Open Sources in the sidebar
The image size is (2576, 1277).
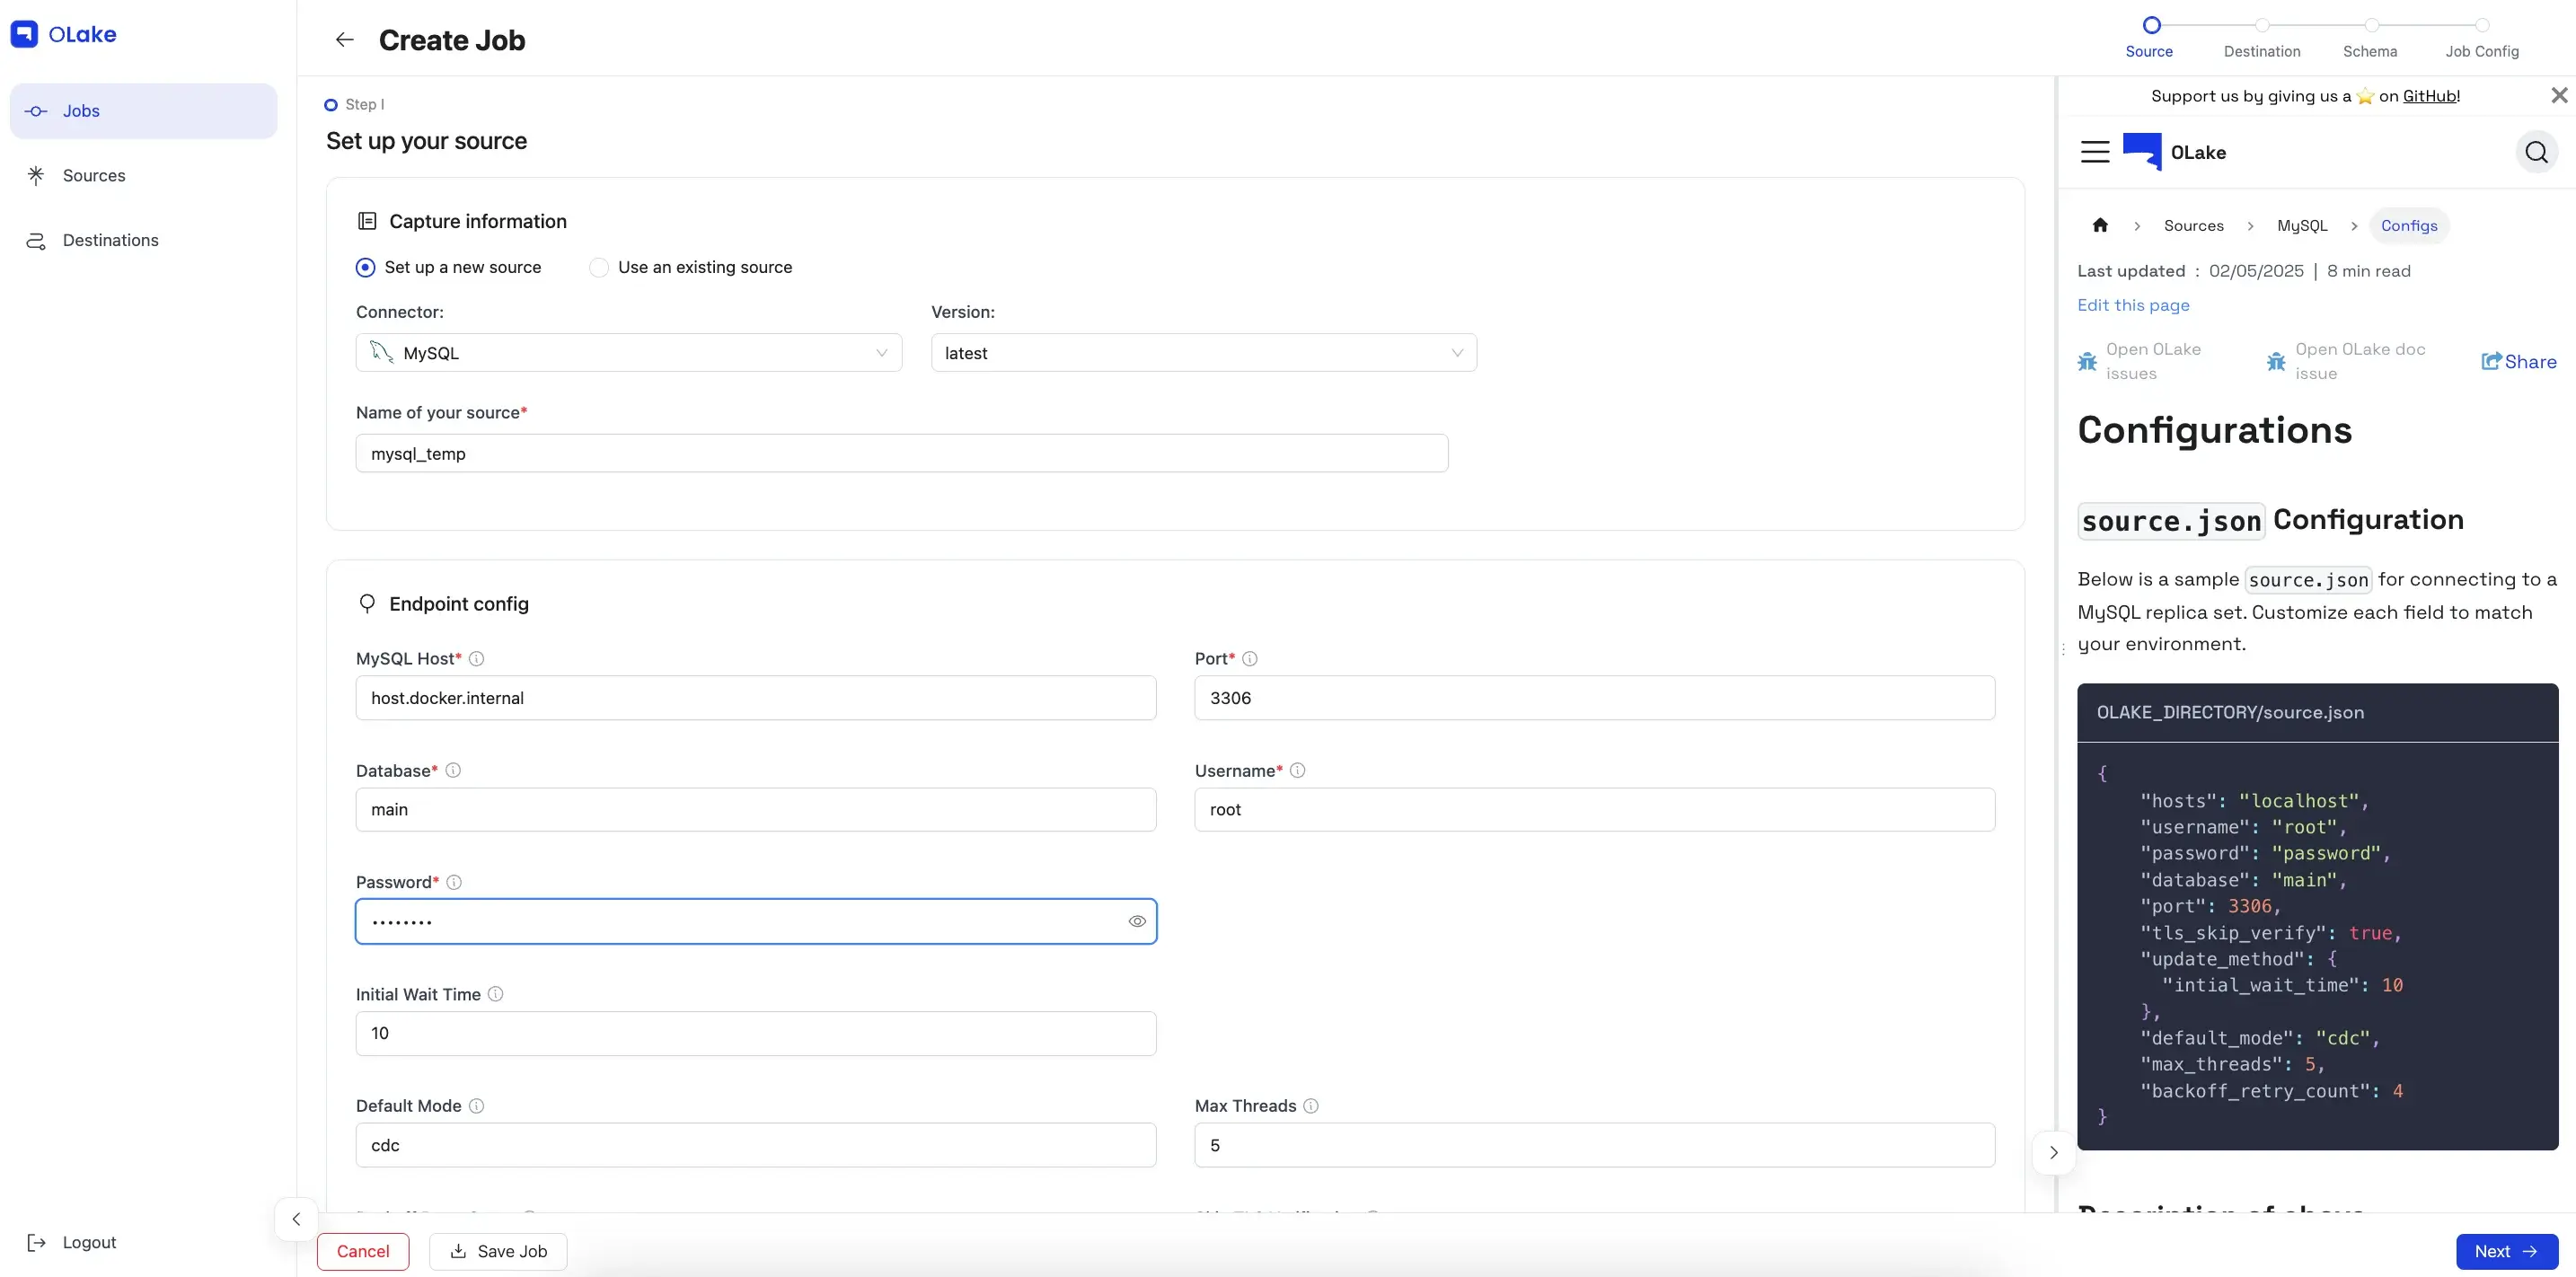click(x=94, y=176)
